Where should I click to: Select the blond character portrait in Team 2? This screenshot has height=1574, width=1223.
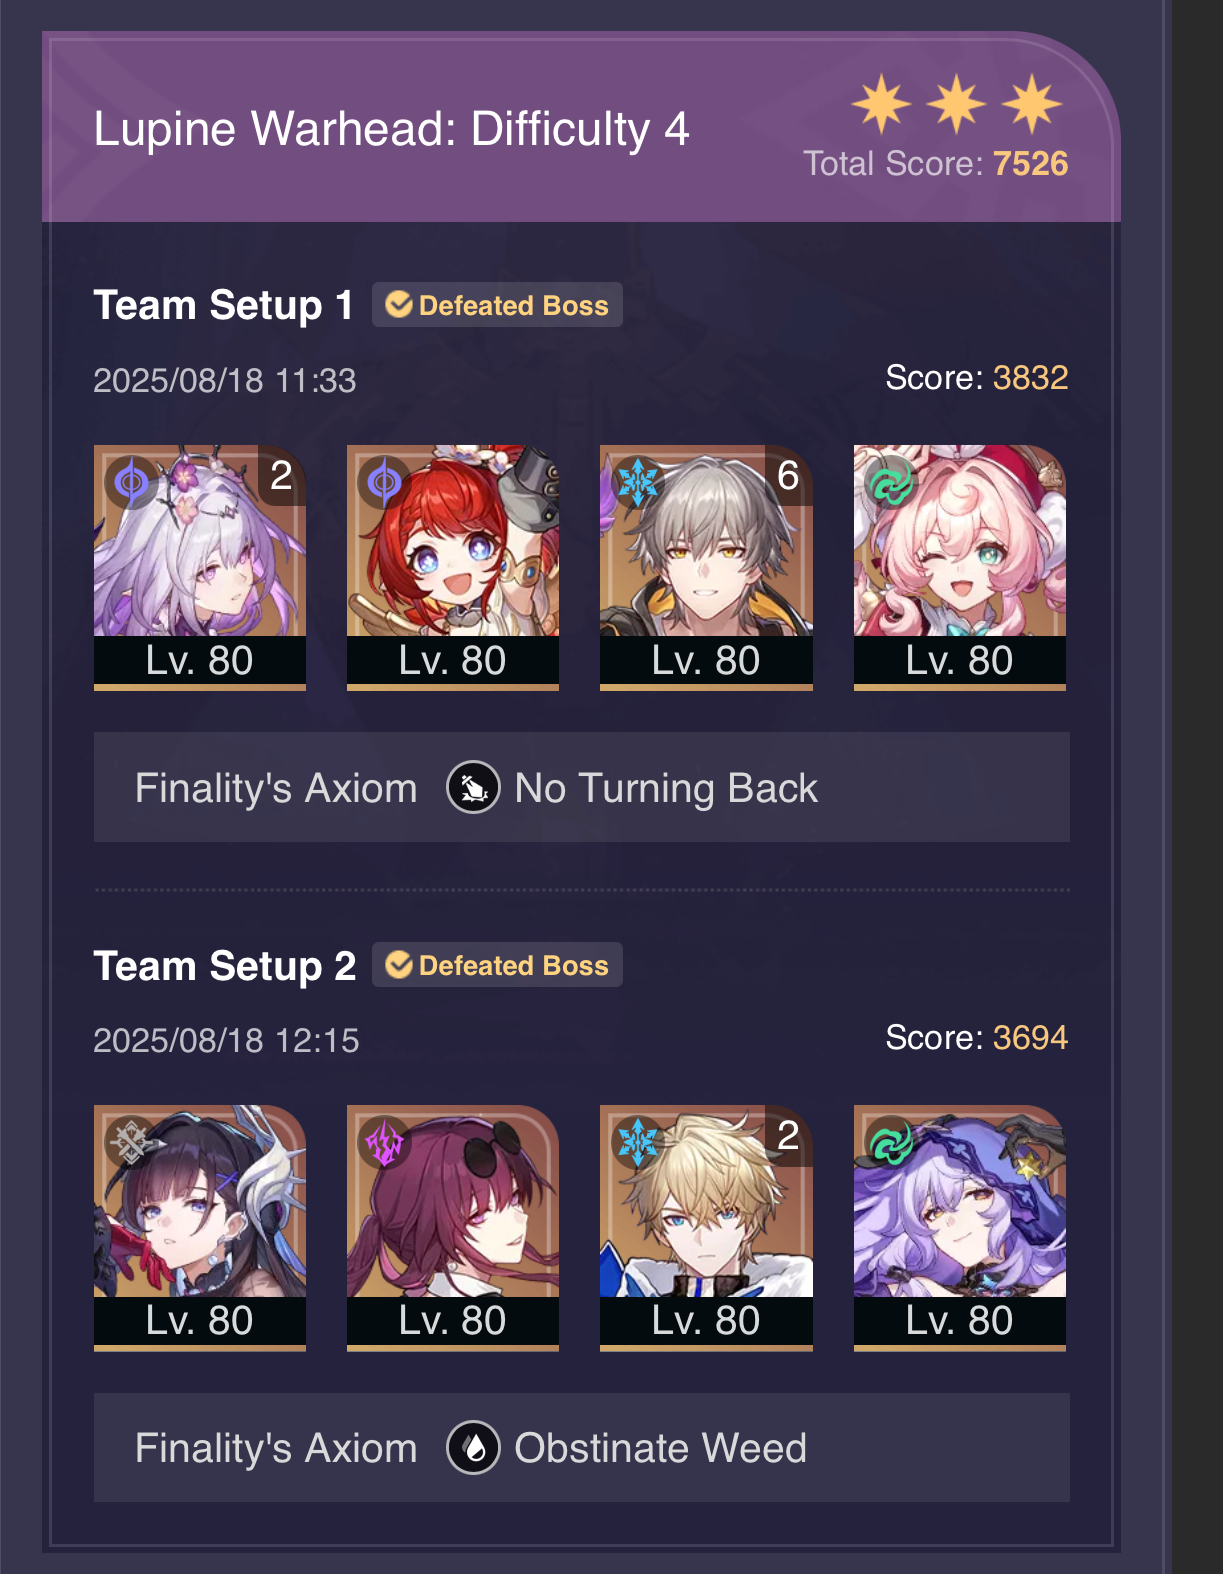(706, 1227)
